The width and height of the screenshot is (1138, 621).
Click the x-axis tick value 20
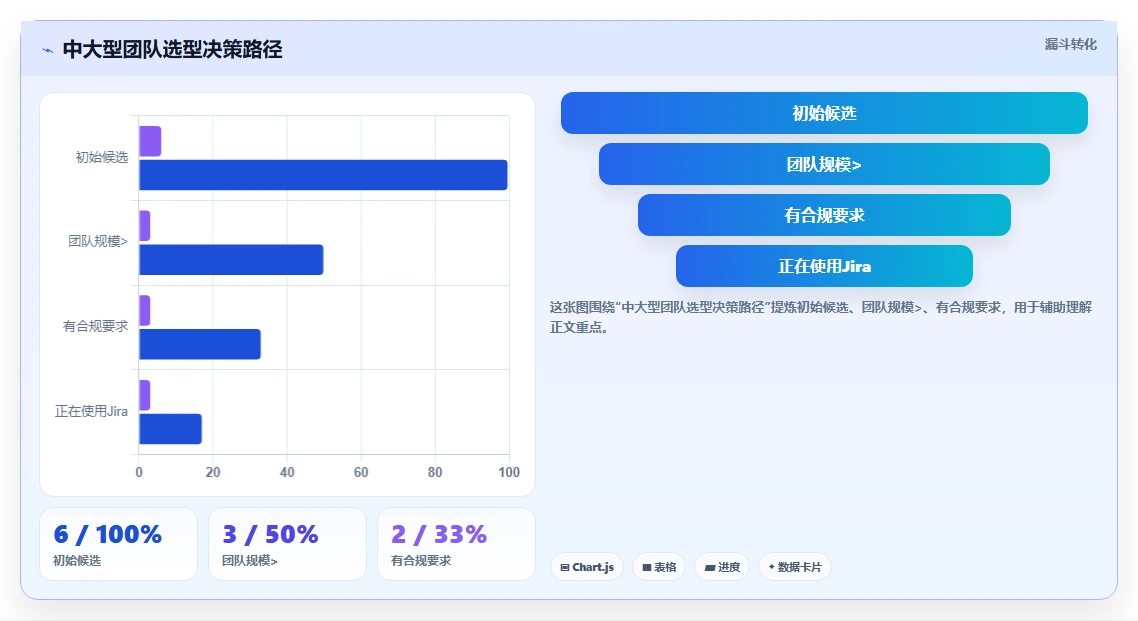point(213,472)
